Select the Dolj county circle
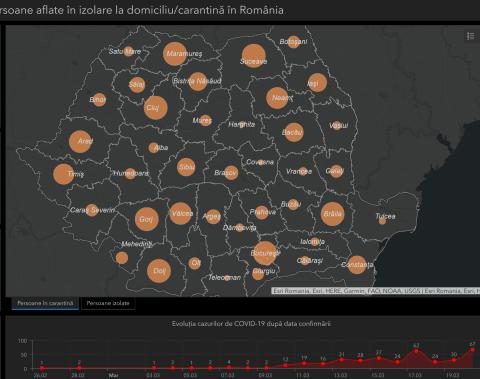Viewport: 480px width, 379px height. point(159,271)
